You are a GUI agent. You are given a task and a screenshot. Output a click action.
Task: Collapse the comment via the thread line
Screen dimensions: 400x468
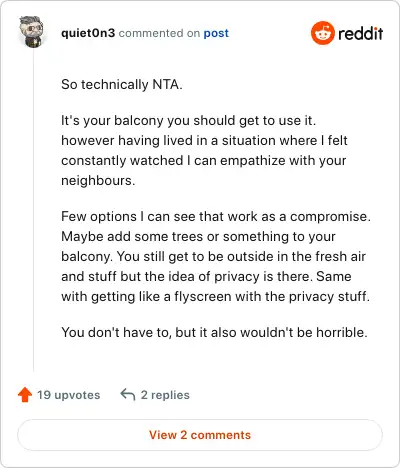pyautogui.click(x=33, y=210)
